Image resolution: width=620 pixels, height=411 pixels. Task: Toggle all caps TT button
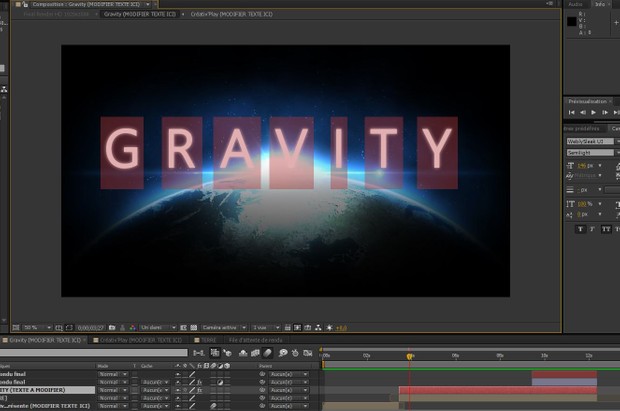606,229
